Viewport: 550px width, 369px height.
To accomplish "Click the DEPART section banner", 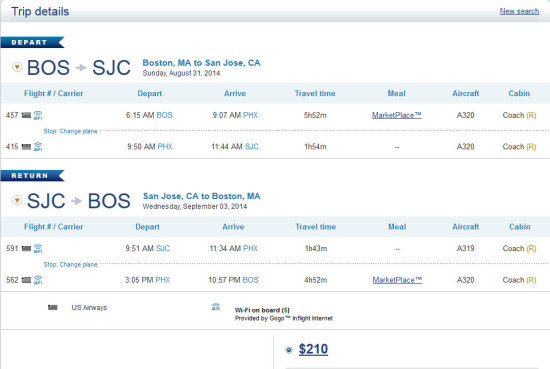I will point(32,42).
